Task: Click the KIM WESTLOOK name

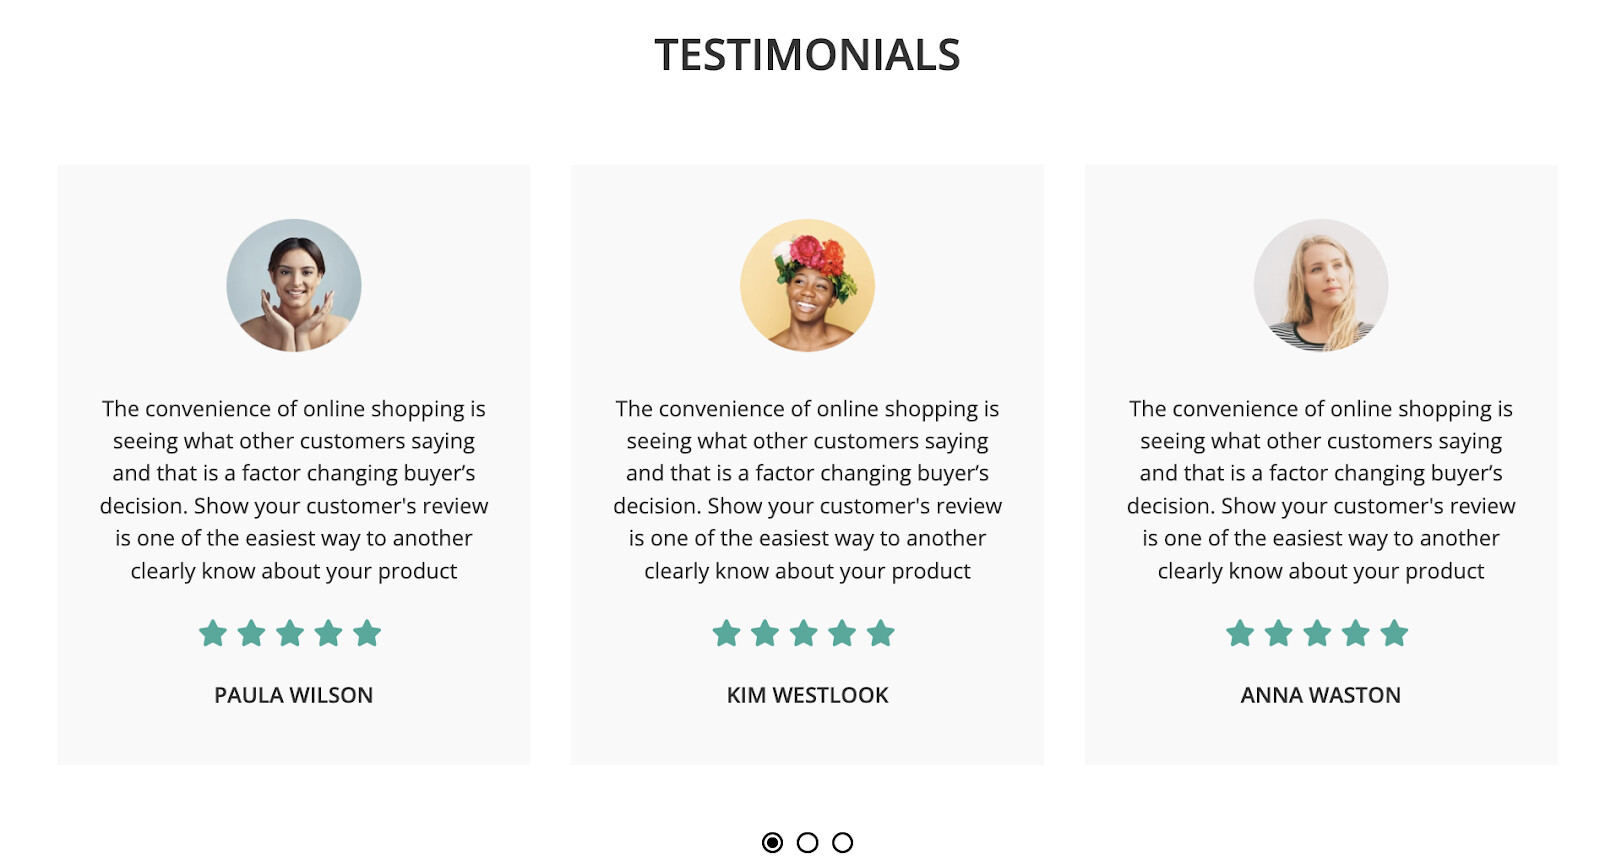Action: tap(807, 695)
